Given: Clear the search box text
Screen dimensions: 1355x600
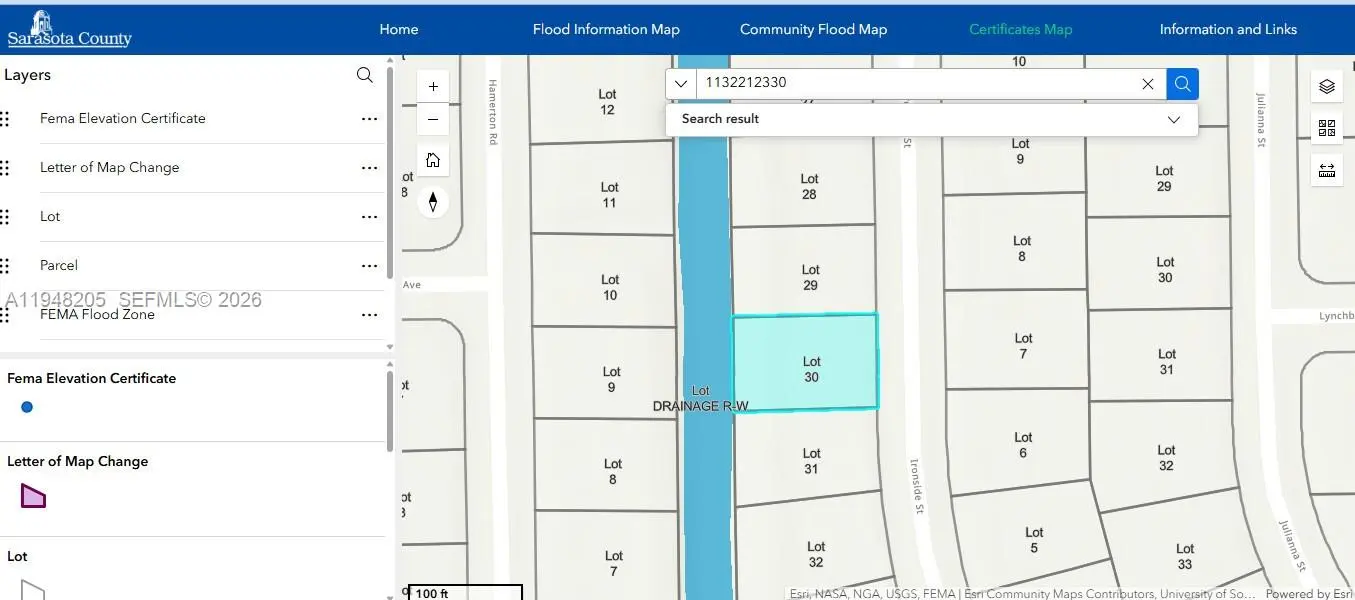Looking at the screenshot, I should 1148,84.
